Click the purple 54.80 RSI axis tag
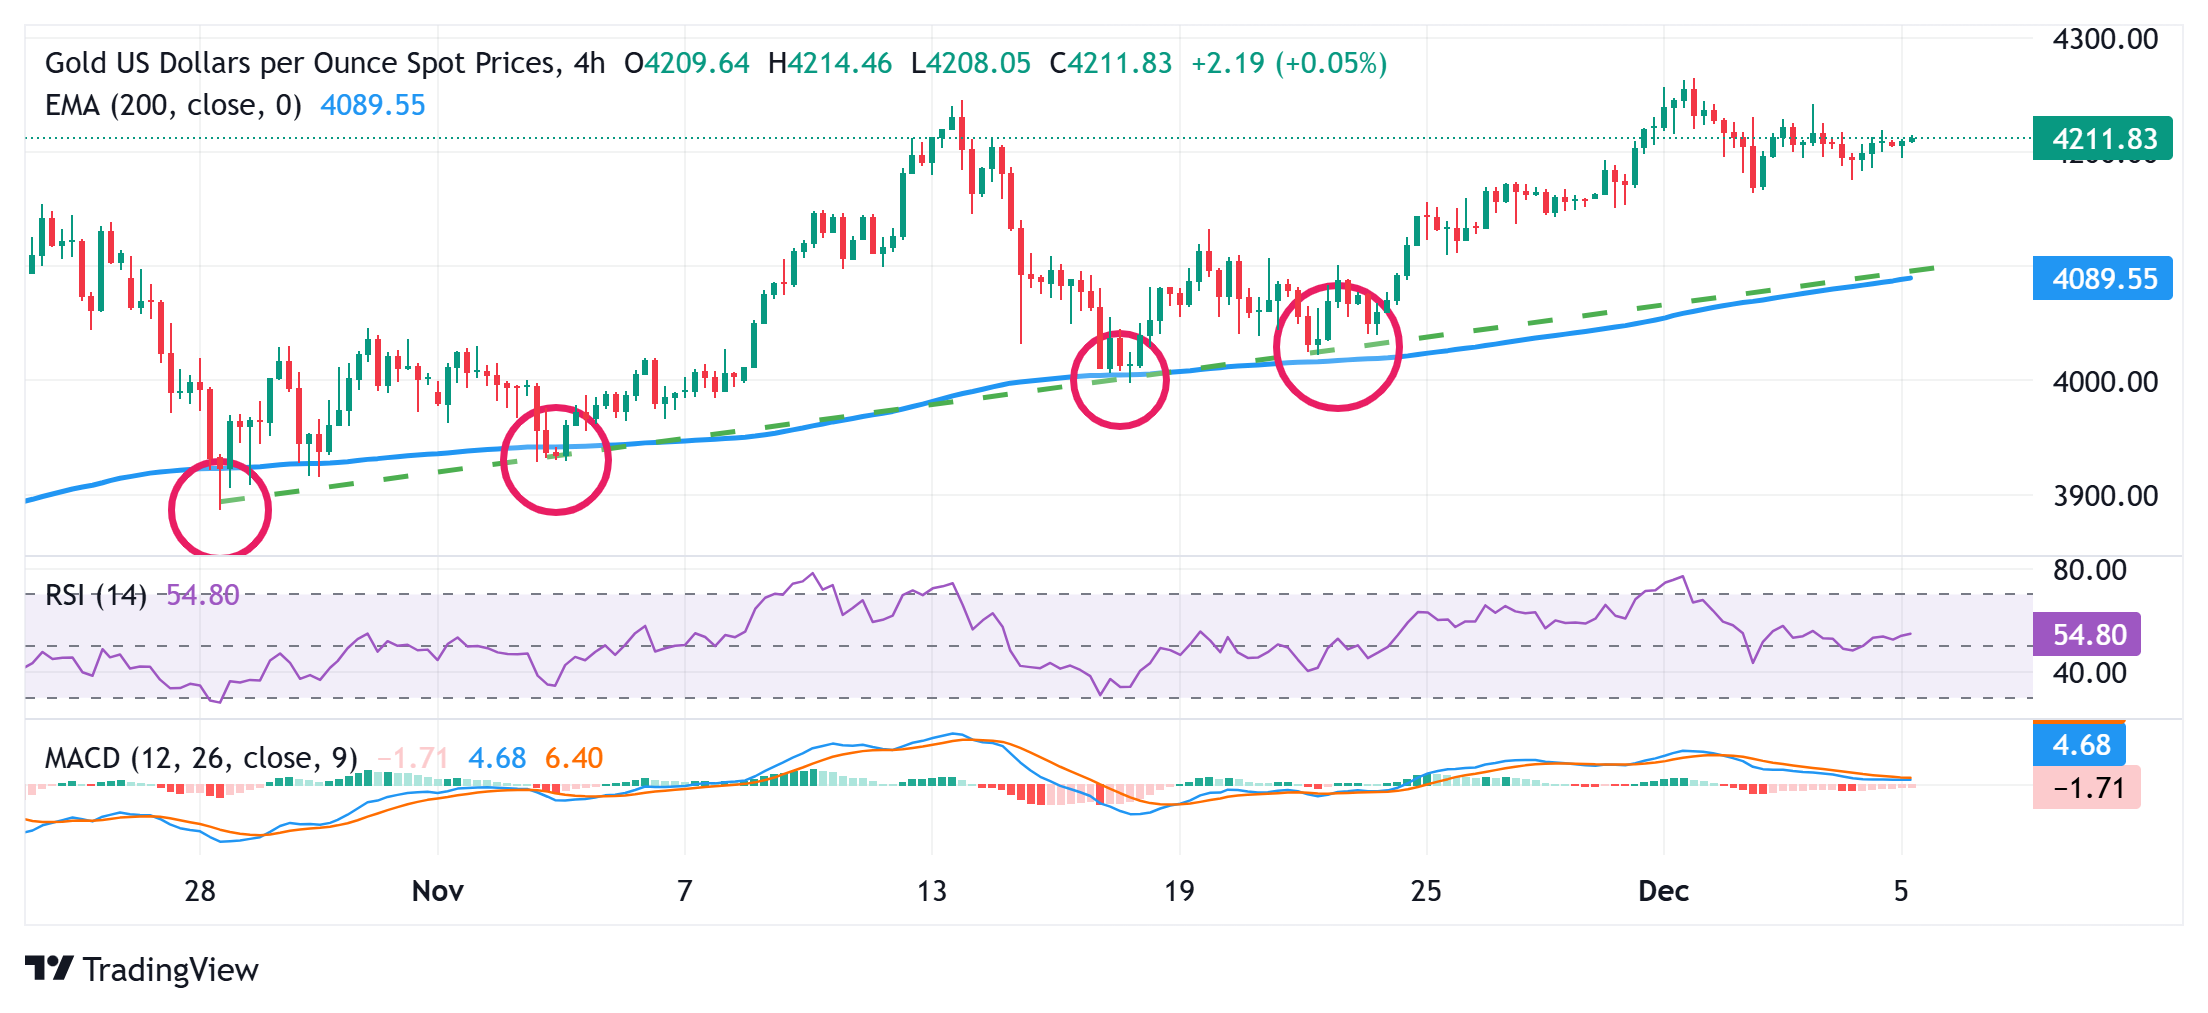Screen dimensions: 2208x1013 2087,634
